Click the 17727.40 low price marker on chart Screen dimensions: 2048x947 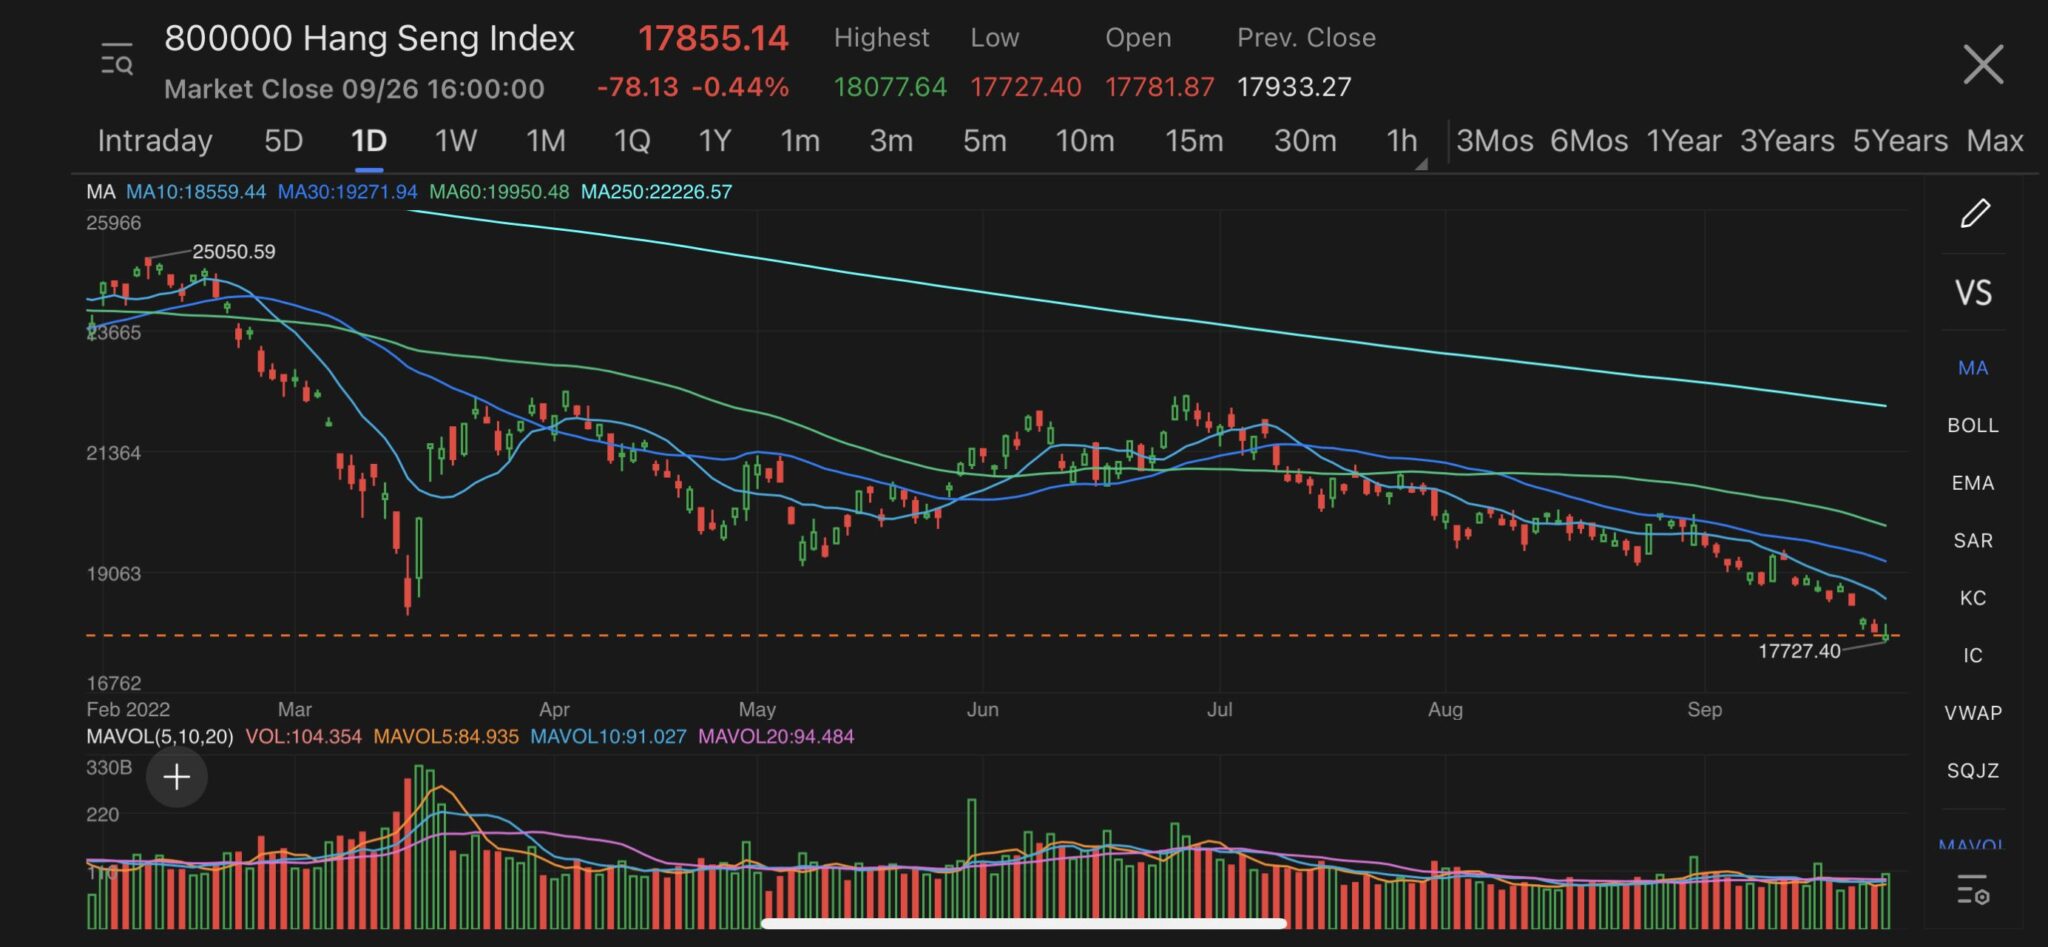[1799, 652]
